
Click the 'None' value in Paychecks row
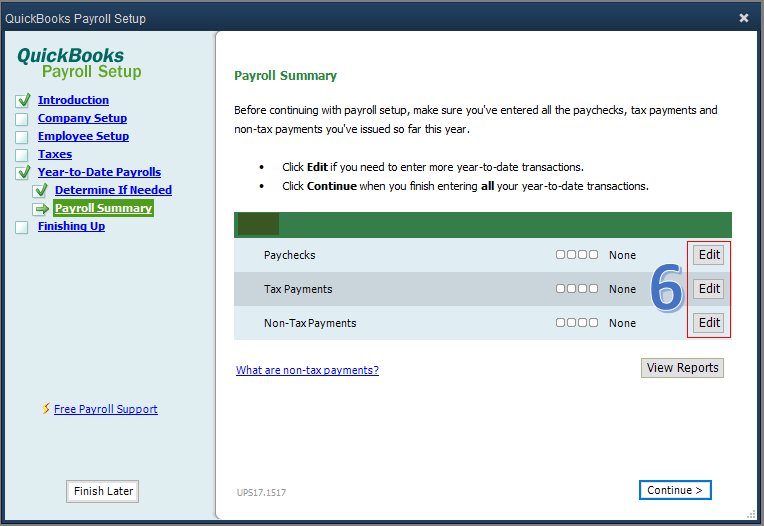click(x=622, y=255)
